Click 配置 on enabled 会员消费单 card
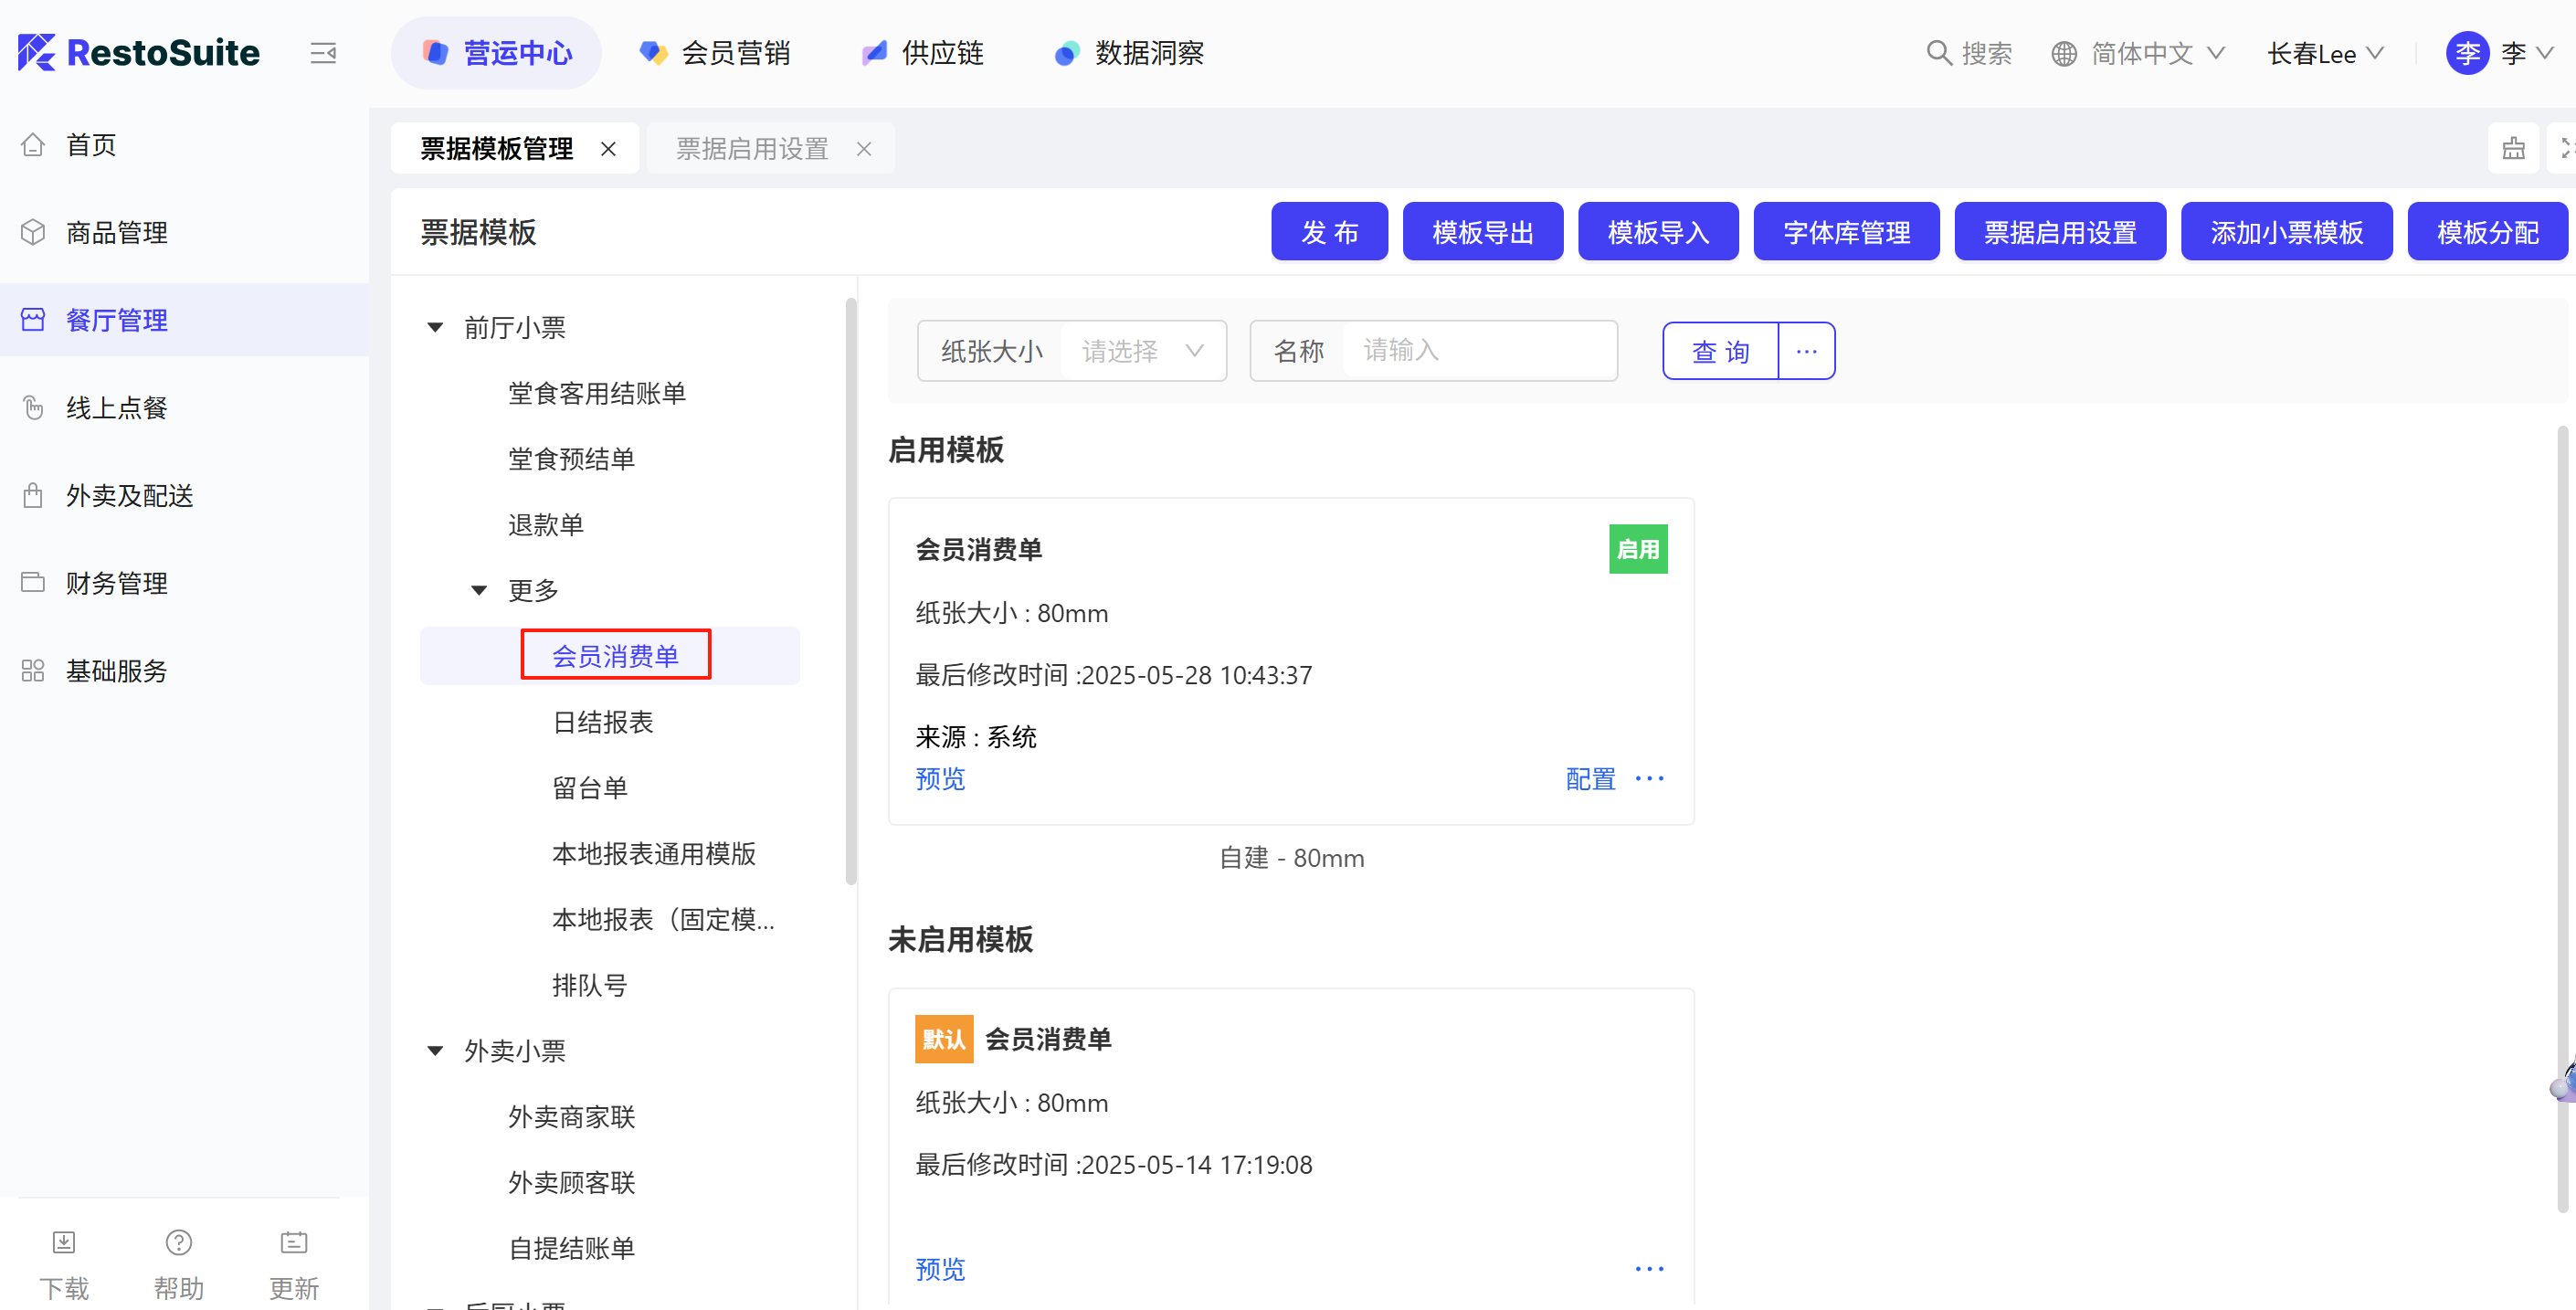Image resolution: width=2576 pixels, height=1310 pixels. point(1590,778)
